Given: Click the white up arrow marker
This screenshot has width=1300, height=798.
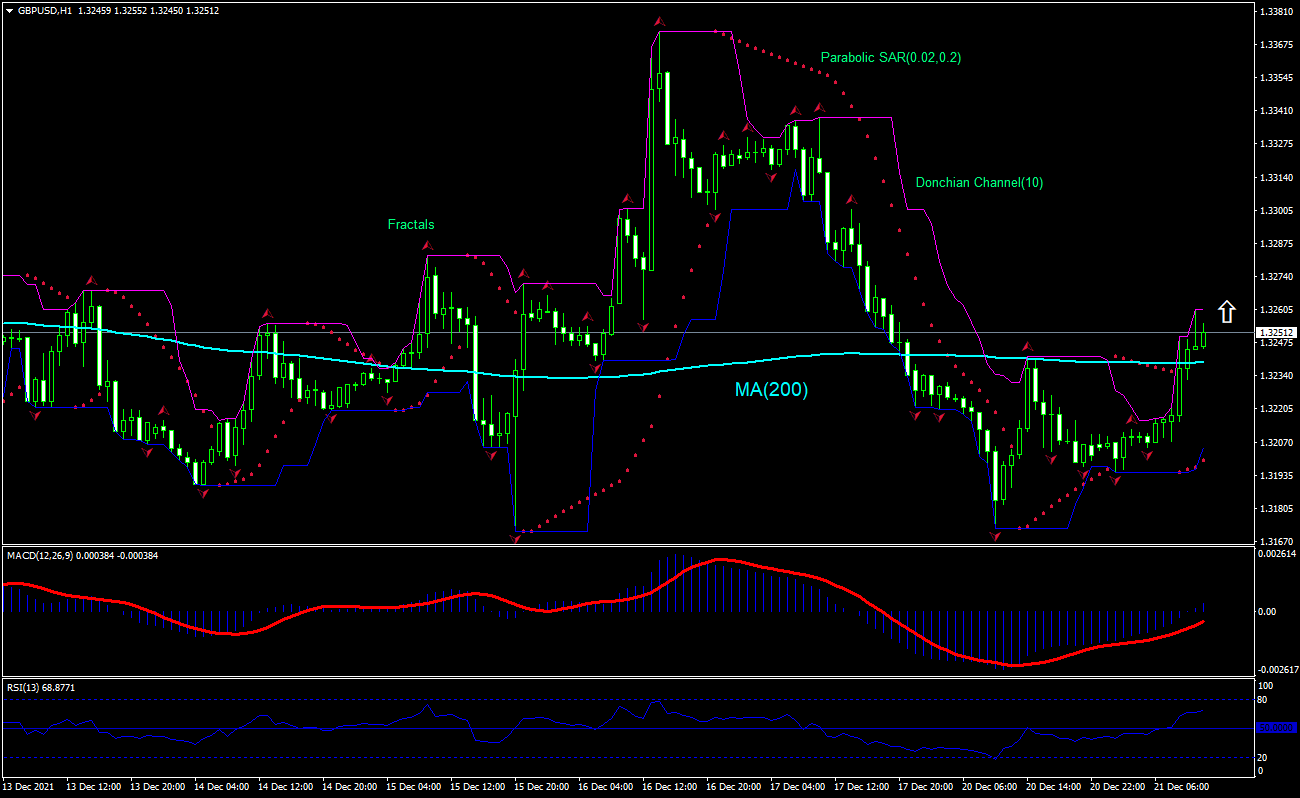Looking at the screenshot, I should [x=1227, y=311].
